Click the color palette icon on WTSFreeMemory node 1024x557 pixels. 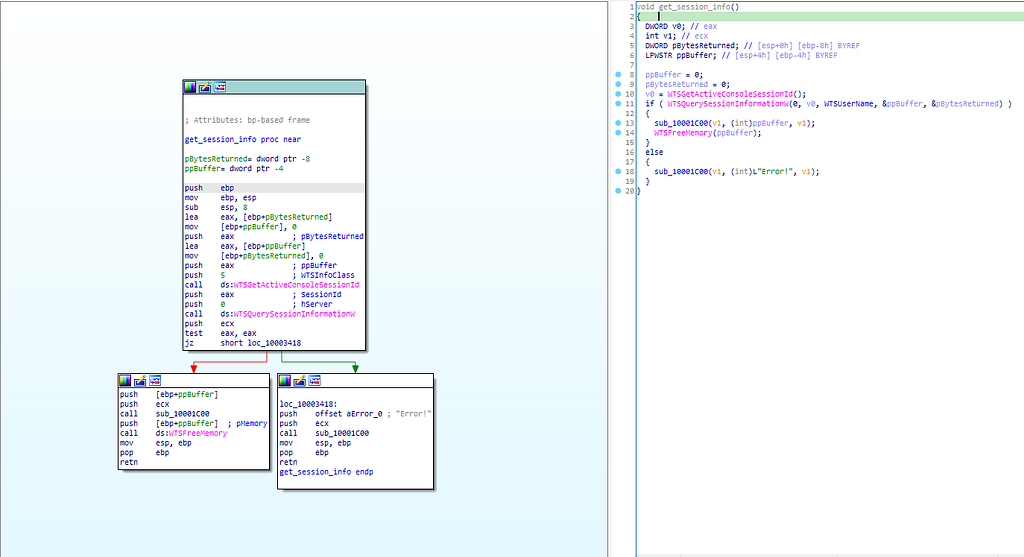coord(125,381)
